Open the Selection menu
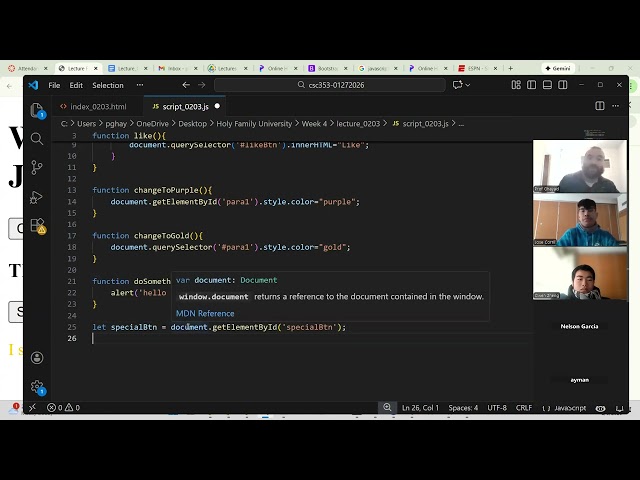640x480 pixels. (108, 85)
